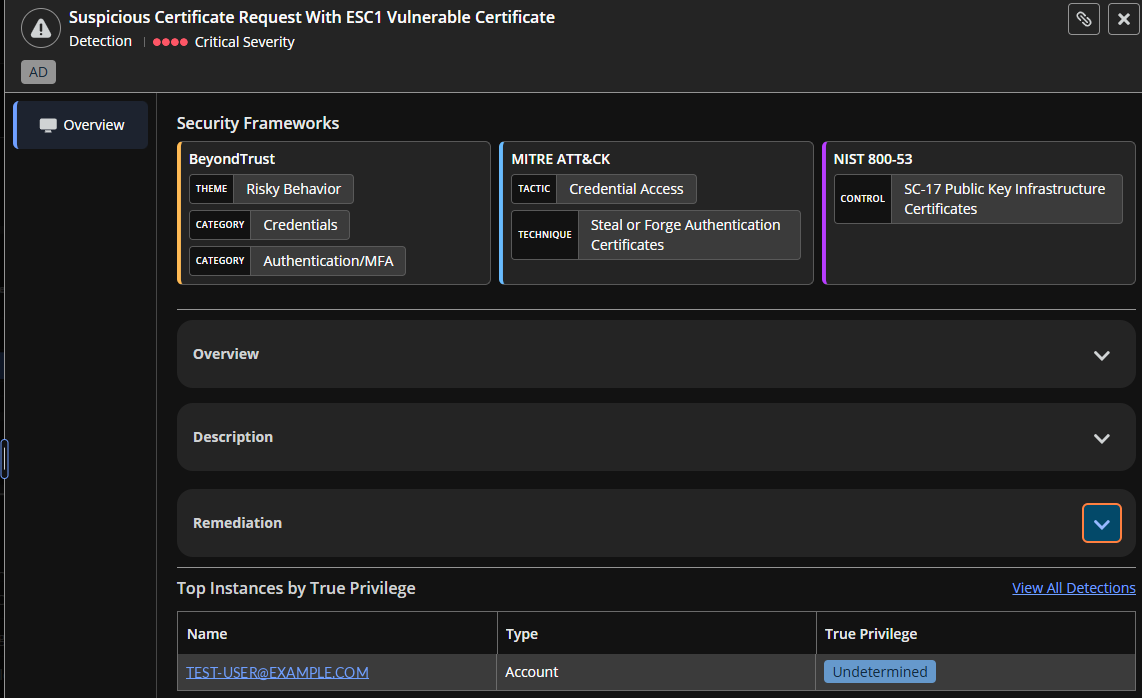Click the BeyondTrust framework heading
The width and height of the screenshot is (1142, 698).
pos(232,159)
